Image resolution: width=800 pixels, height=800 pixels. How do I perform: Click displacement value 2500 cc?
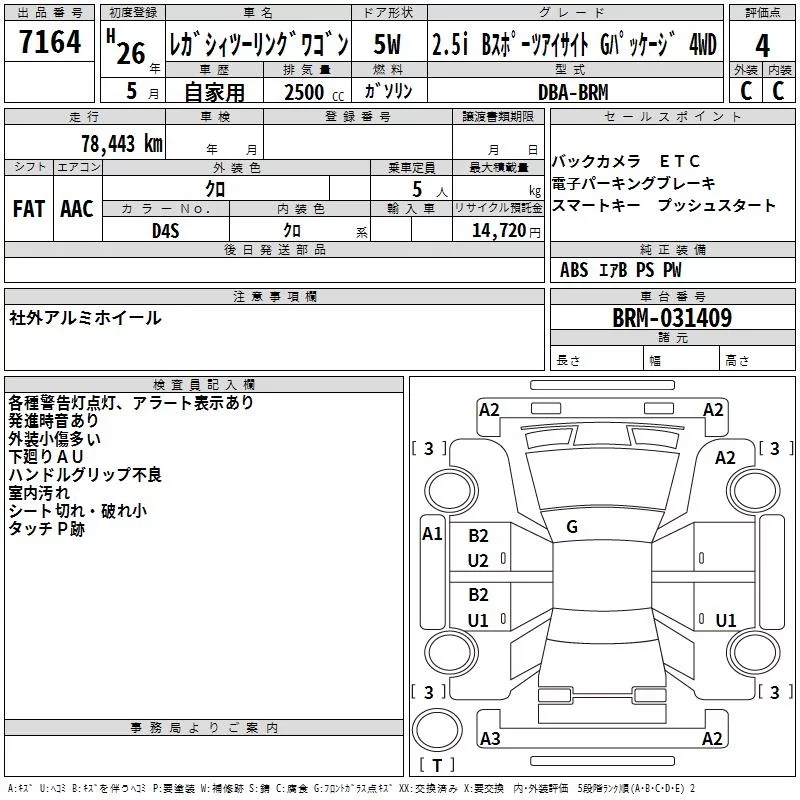pyautogui.click(x=314, y=92)
